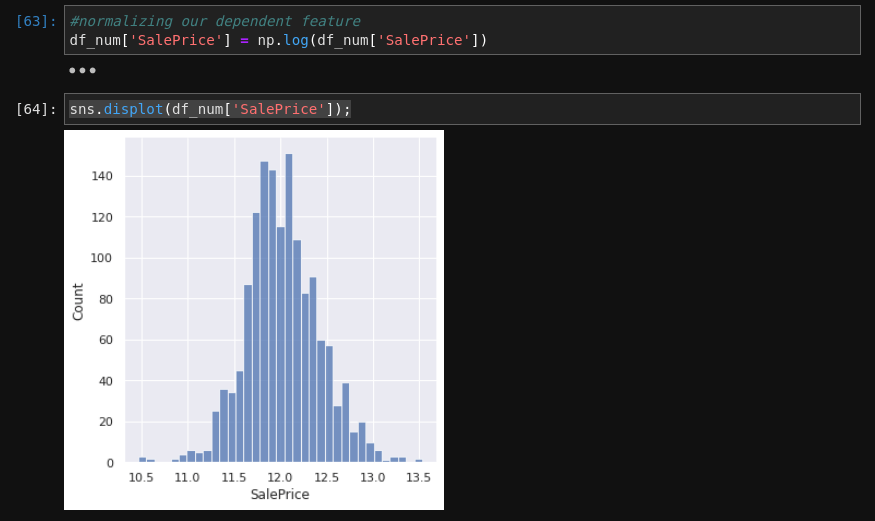Select the [63]: cell prompt
Image resolution: width=875 pixels, height=521 pixels.
pyautogui.click(x=36, y=21)
